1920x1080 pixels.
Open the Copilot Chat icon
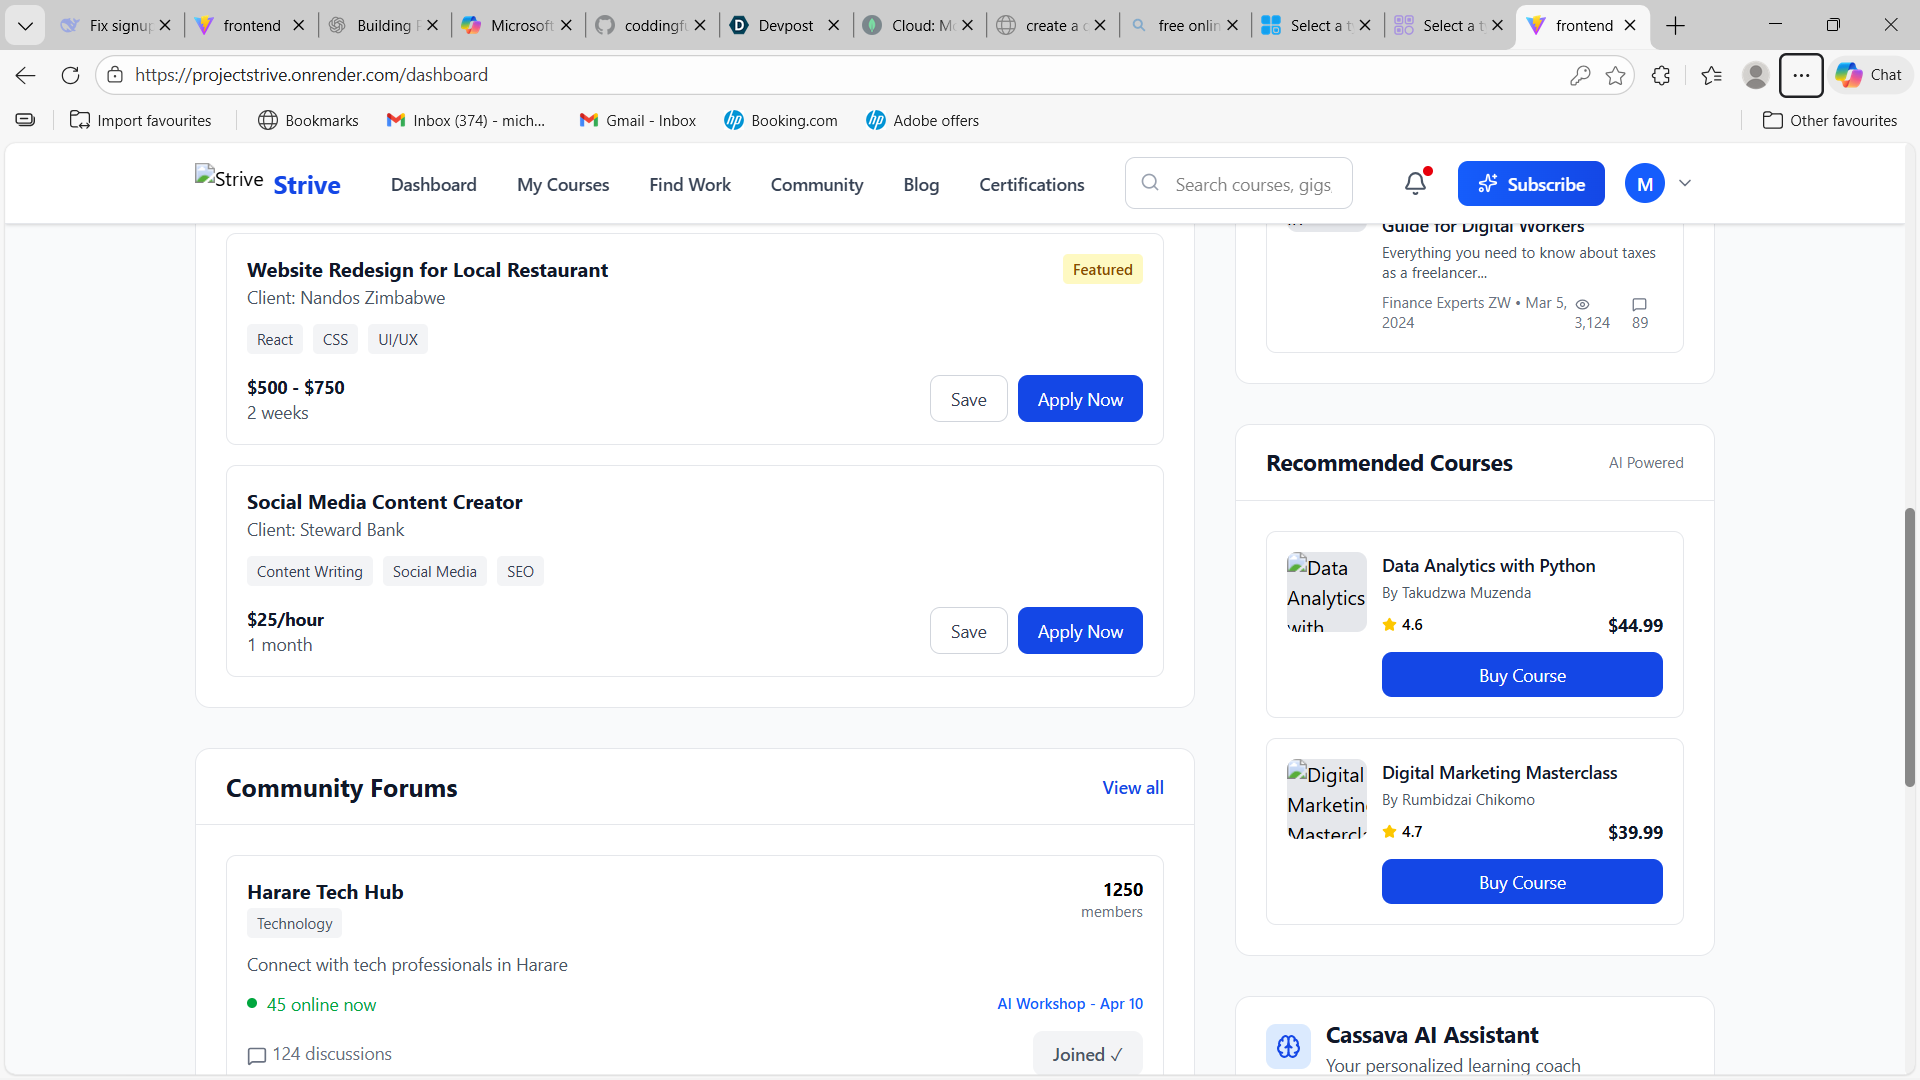click(x=1868, y=75)
